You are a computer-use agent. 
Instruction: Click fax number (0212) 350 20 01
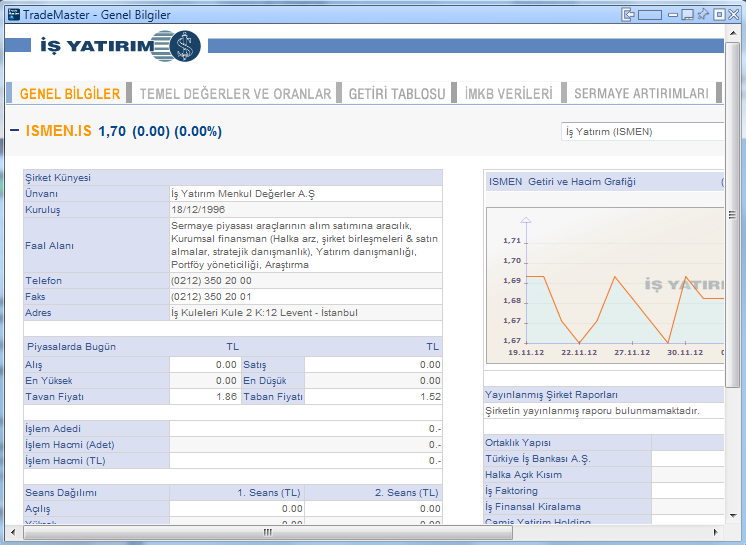[x=211, y=297]
